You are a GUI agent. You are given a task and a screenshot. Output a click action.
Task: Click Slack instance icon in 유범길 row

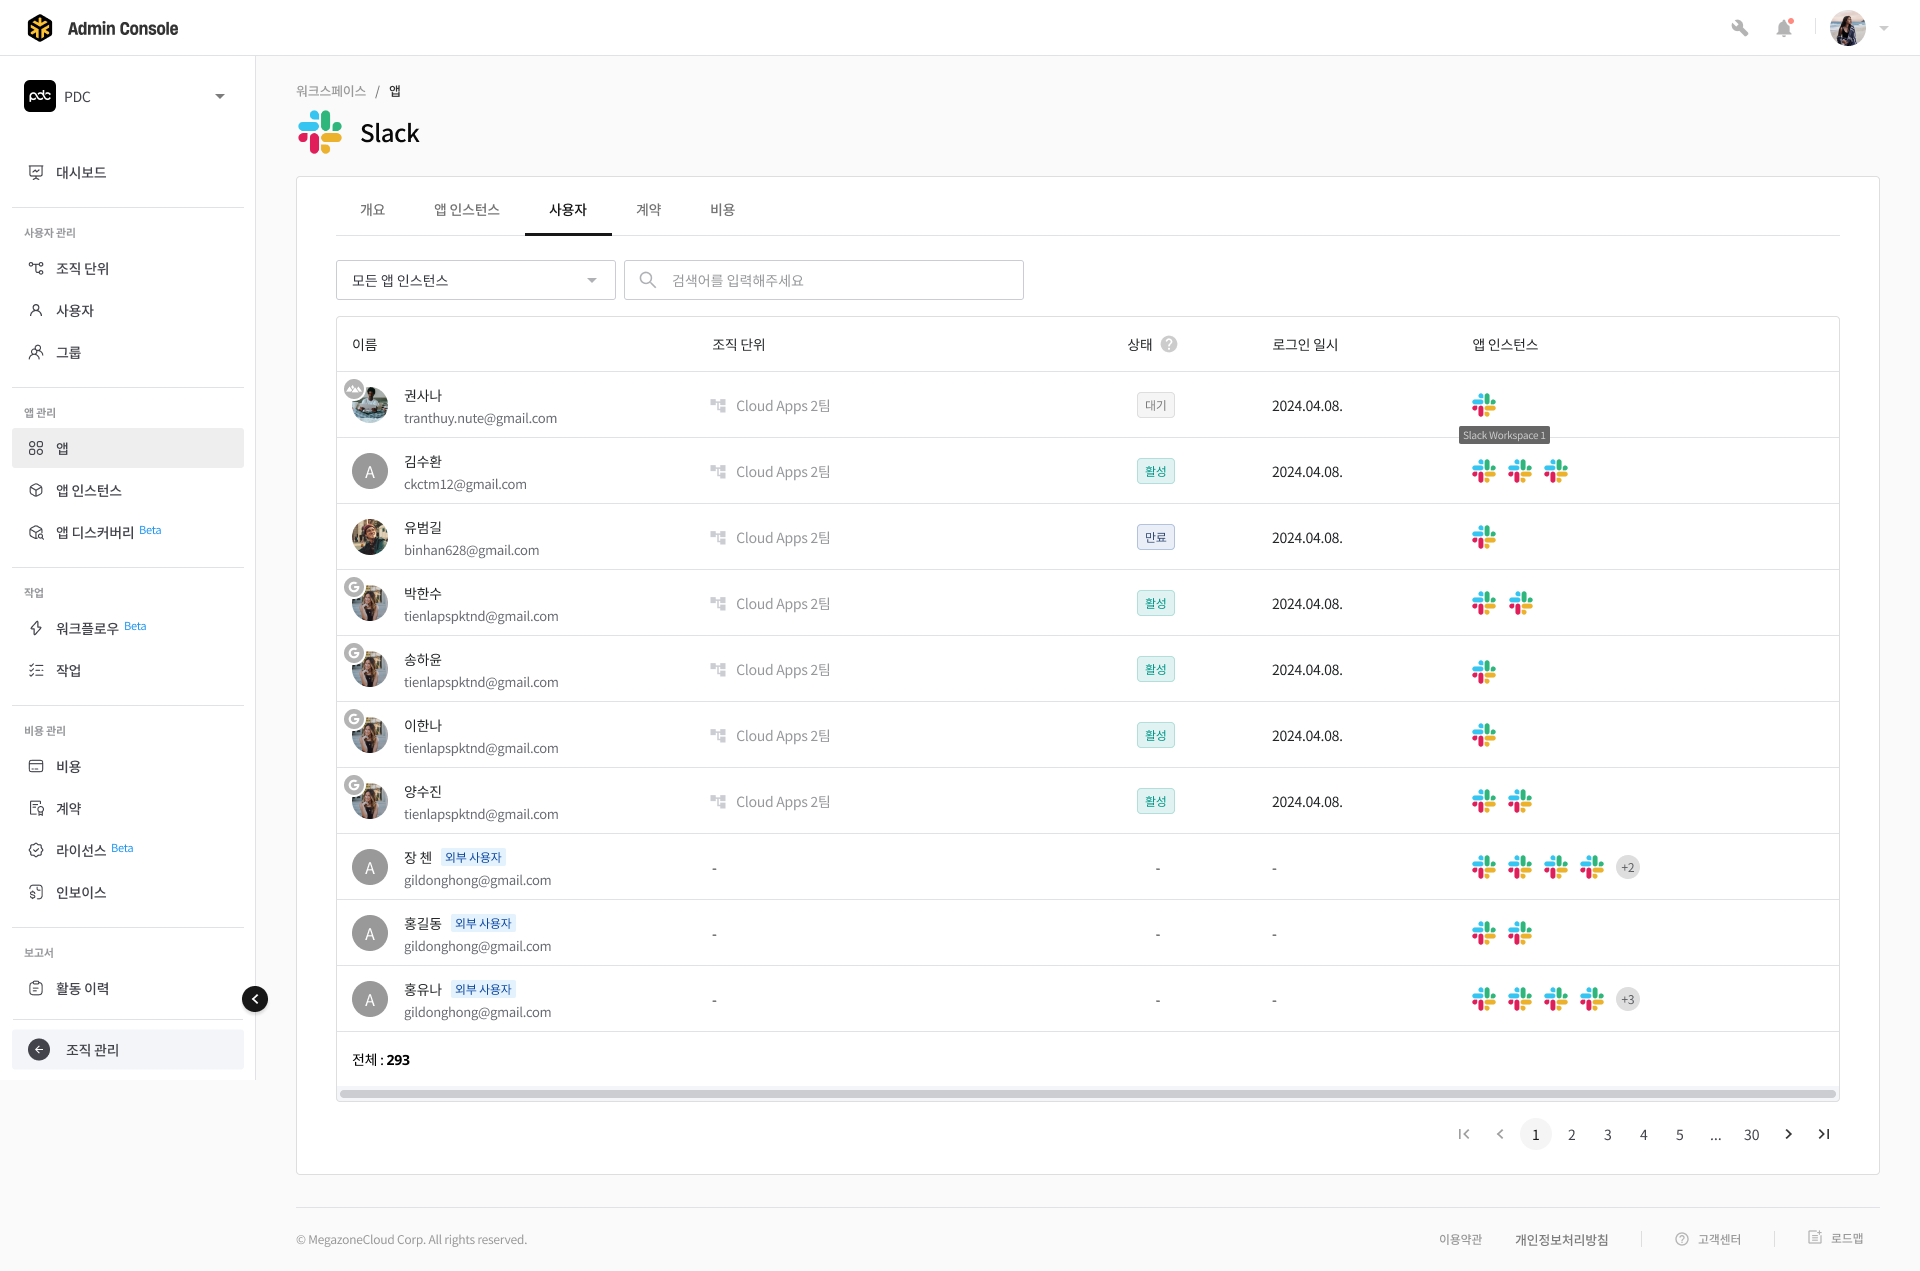tap(1484, 537)
